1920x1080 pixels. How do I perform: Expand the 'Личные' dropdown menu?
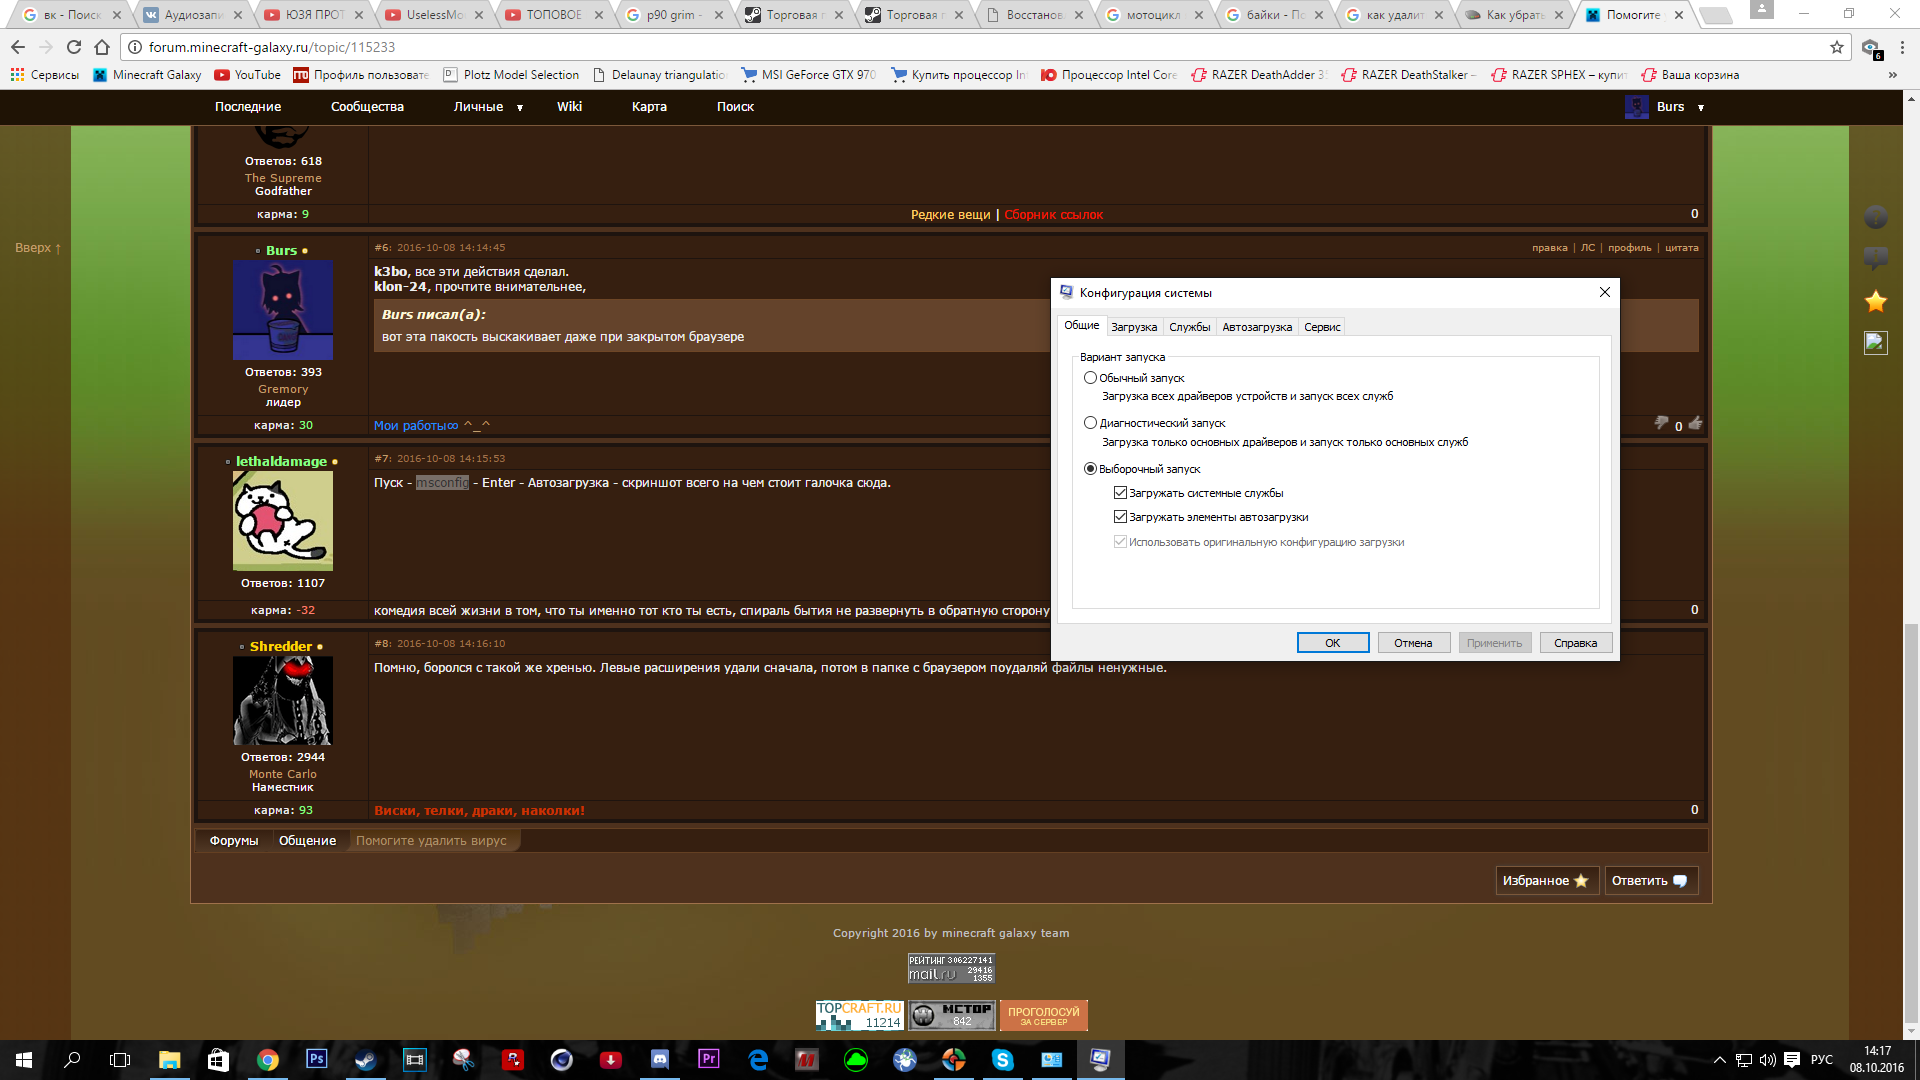point(520,107)
